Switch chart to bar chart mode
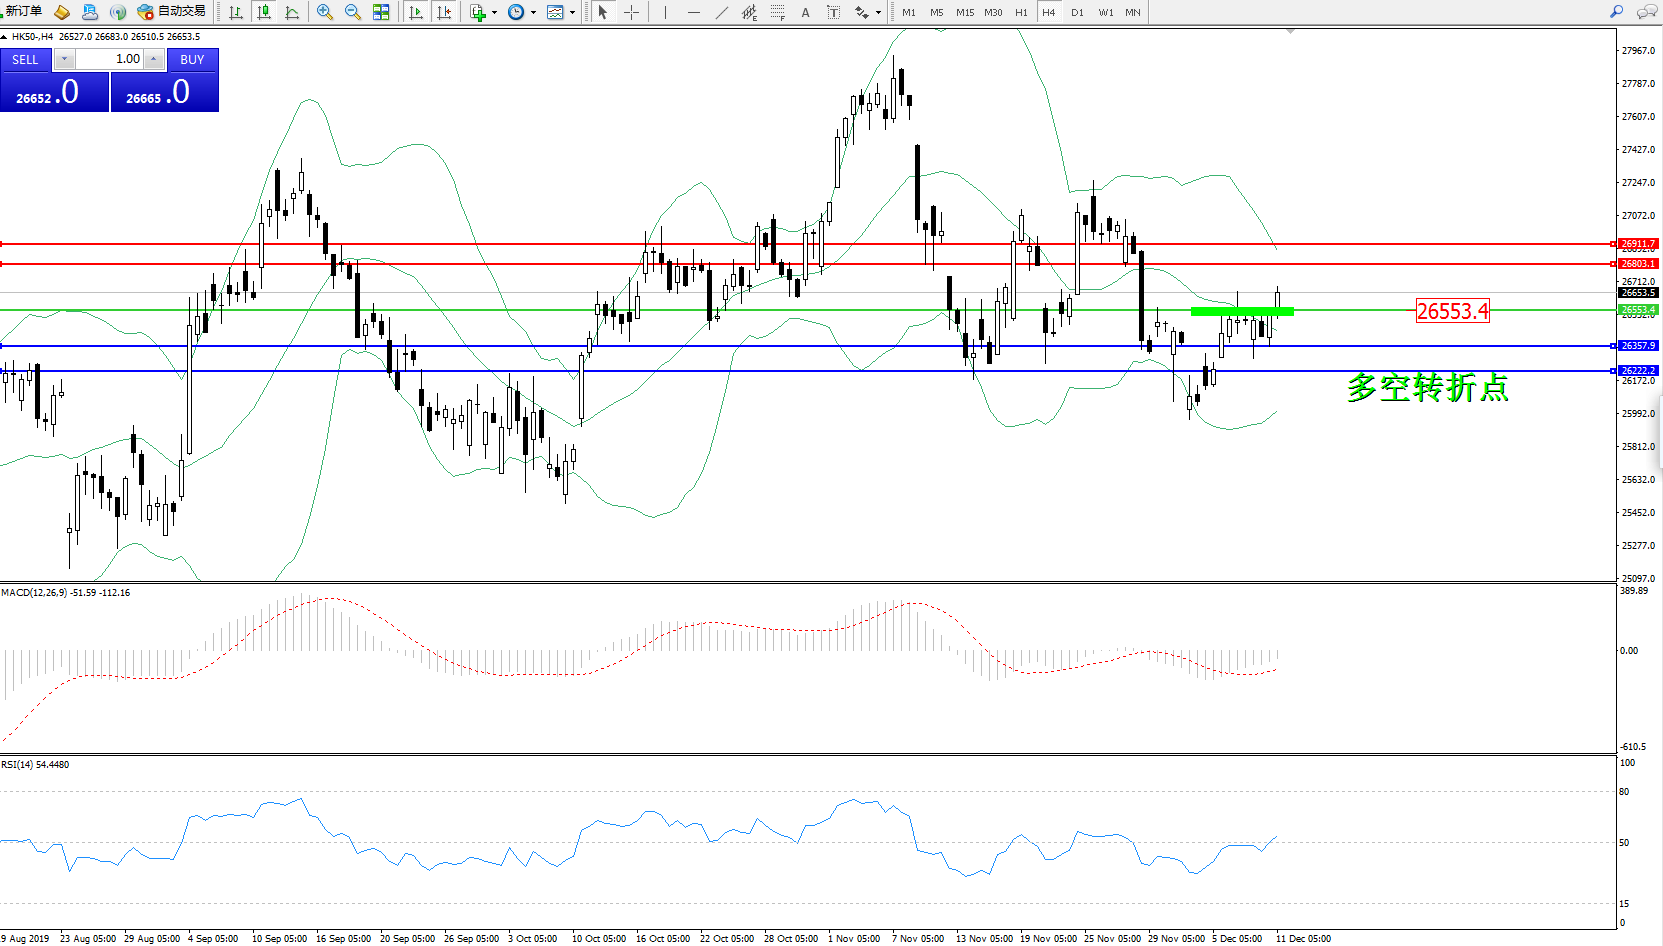Image resolution: width=1663 pixels, height=946 pixels. tap(236, 12)
